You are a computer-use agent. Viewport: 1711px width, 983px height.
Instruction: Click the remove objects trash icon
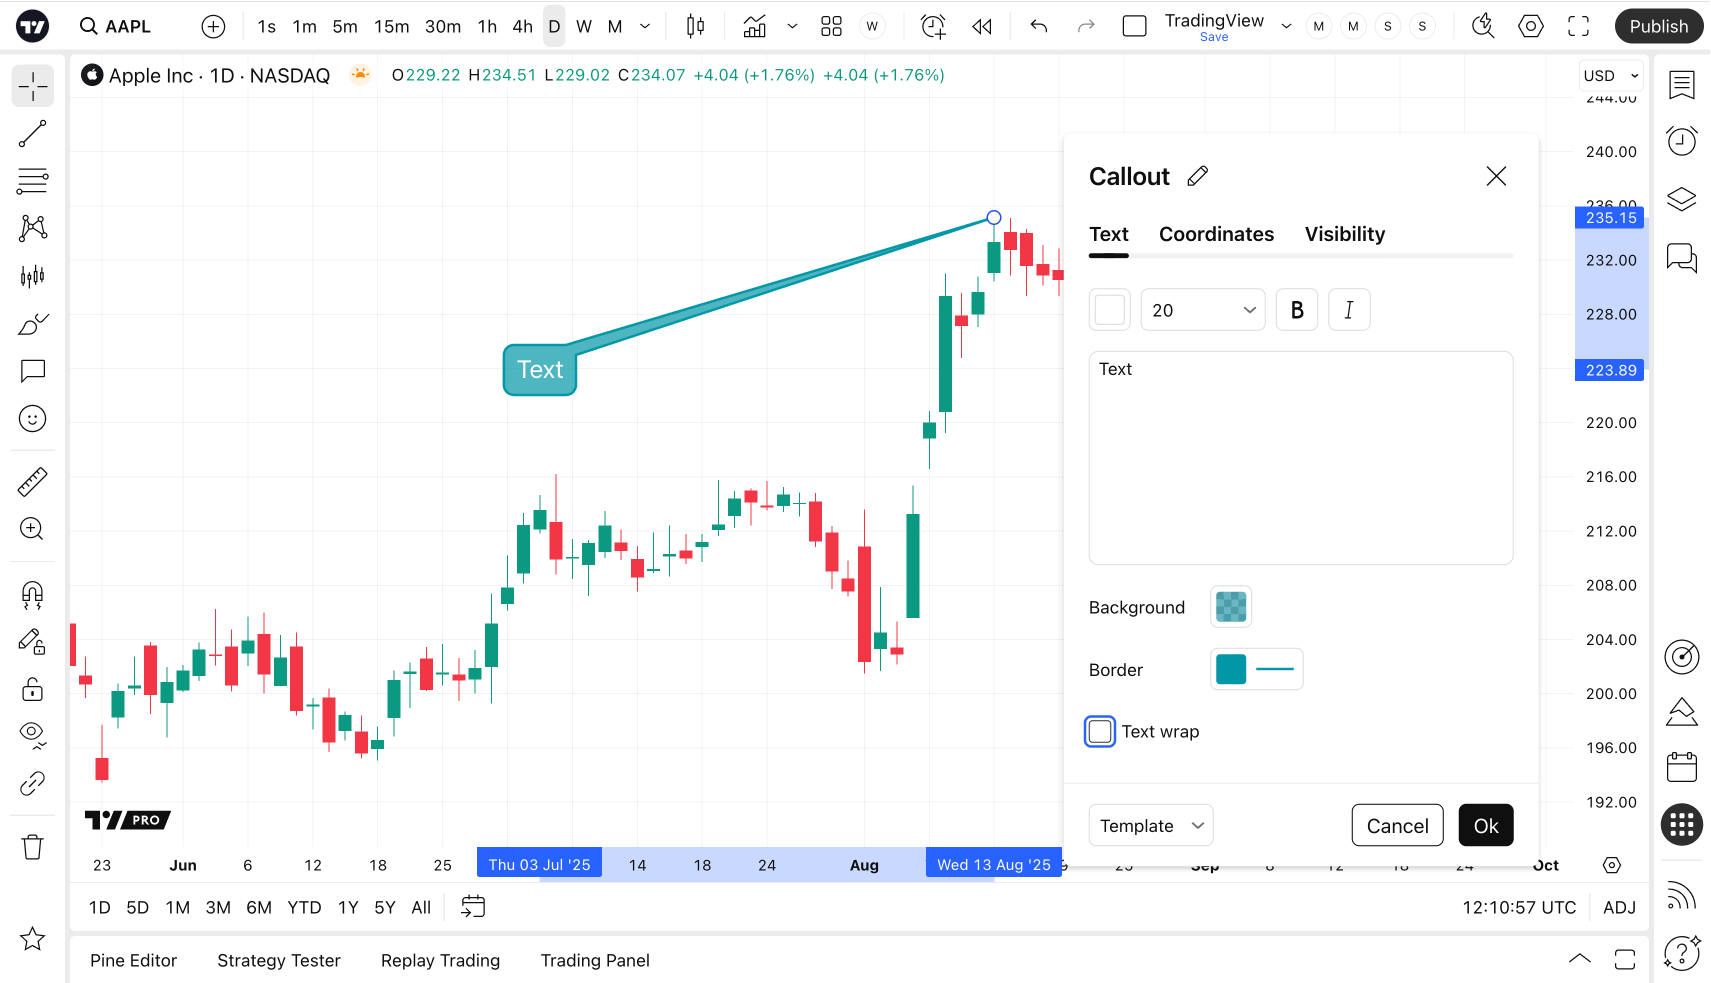pos(33,847)
